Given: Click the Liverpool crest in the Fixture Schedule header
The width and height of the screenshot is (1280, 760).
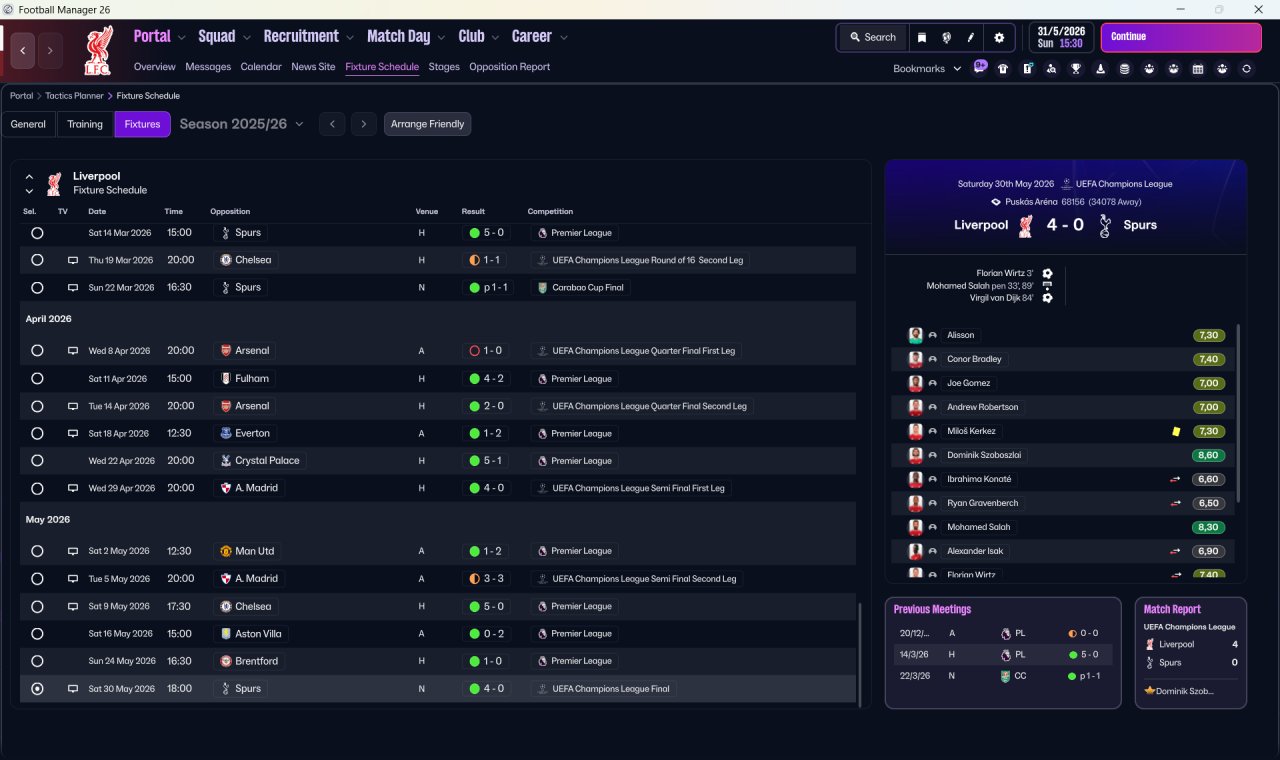Looking at the screenshot, I should click(55, 183).
